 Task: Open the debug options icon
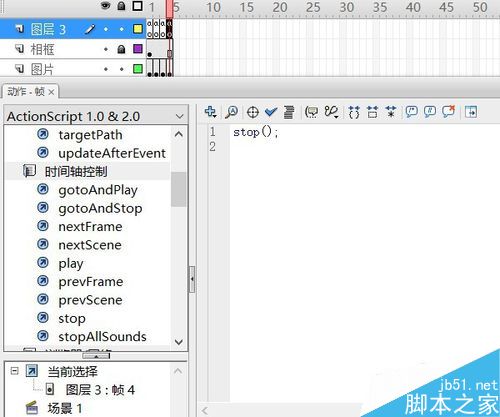pyautogui.click(x=332, y=112)
